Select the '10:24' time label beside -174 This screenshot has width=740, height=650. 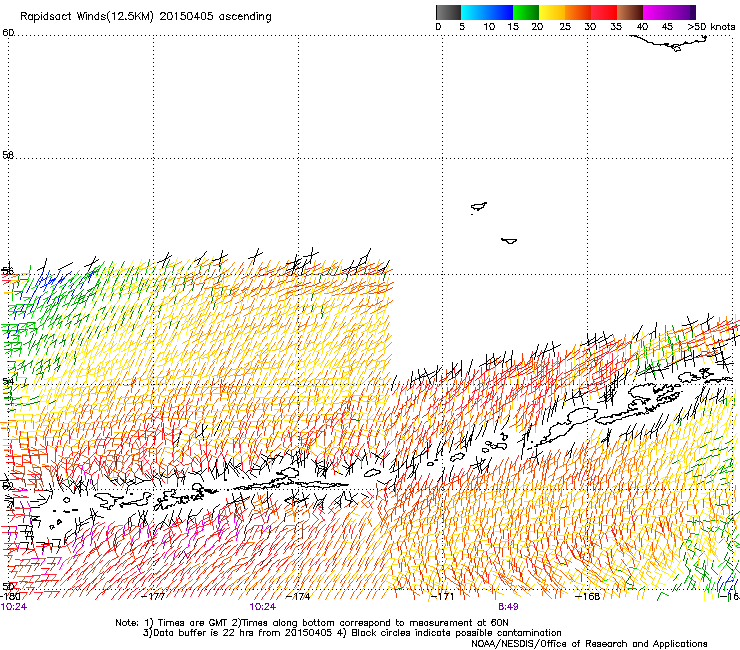[263, 607]
